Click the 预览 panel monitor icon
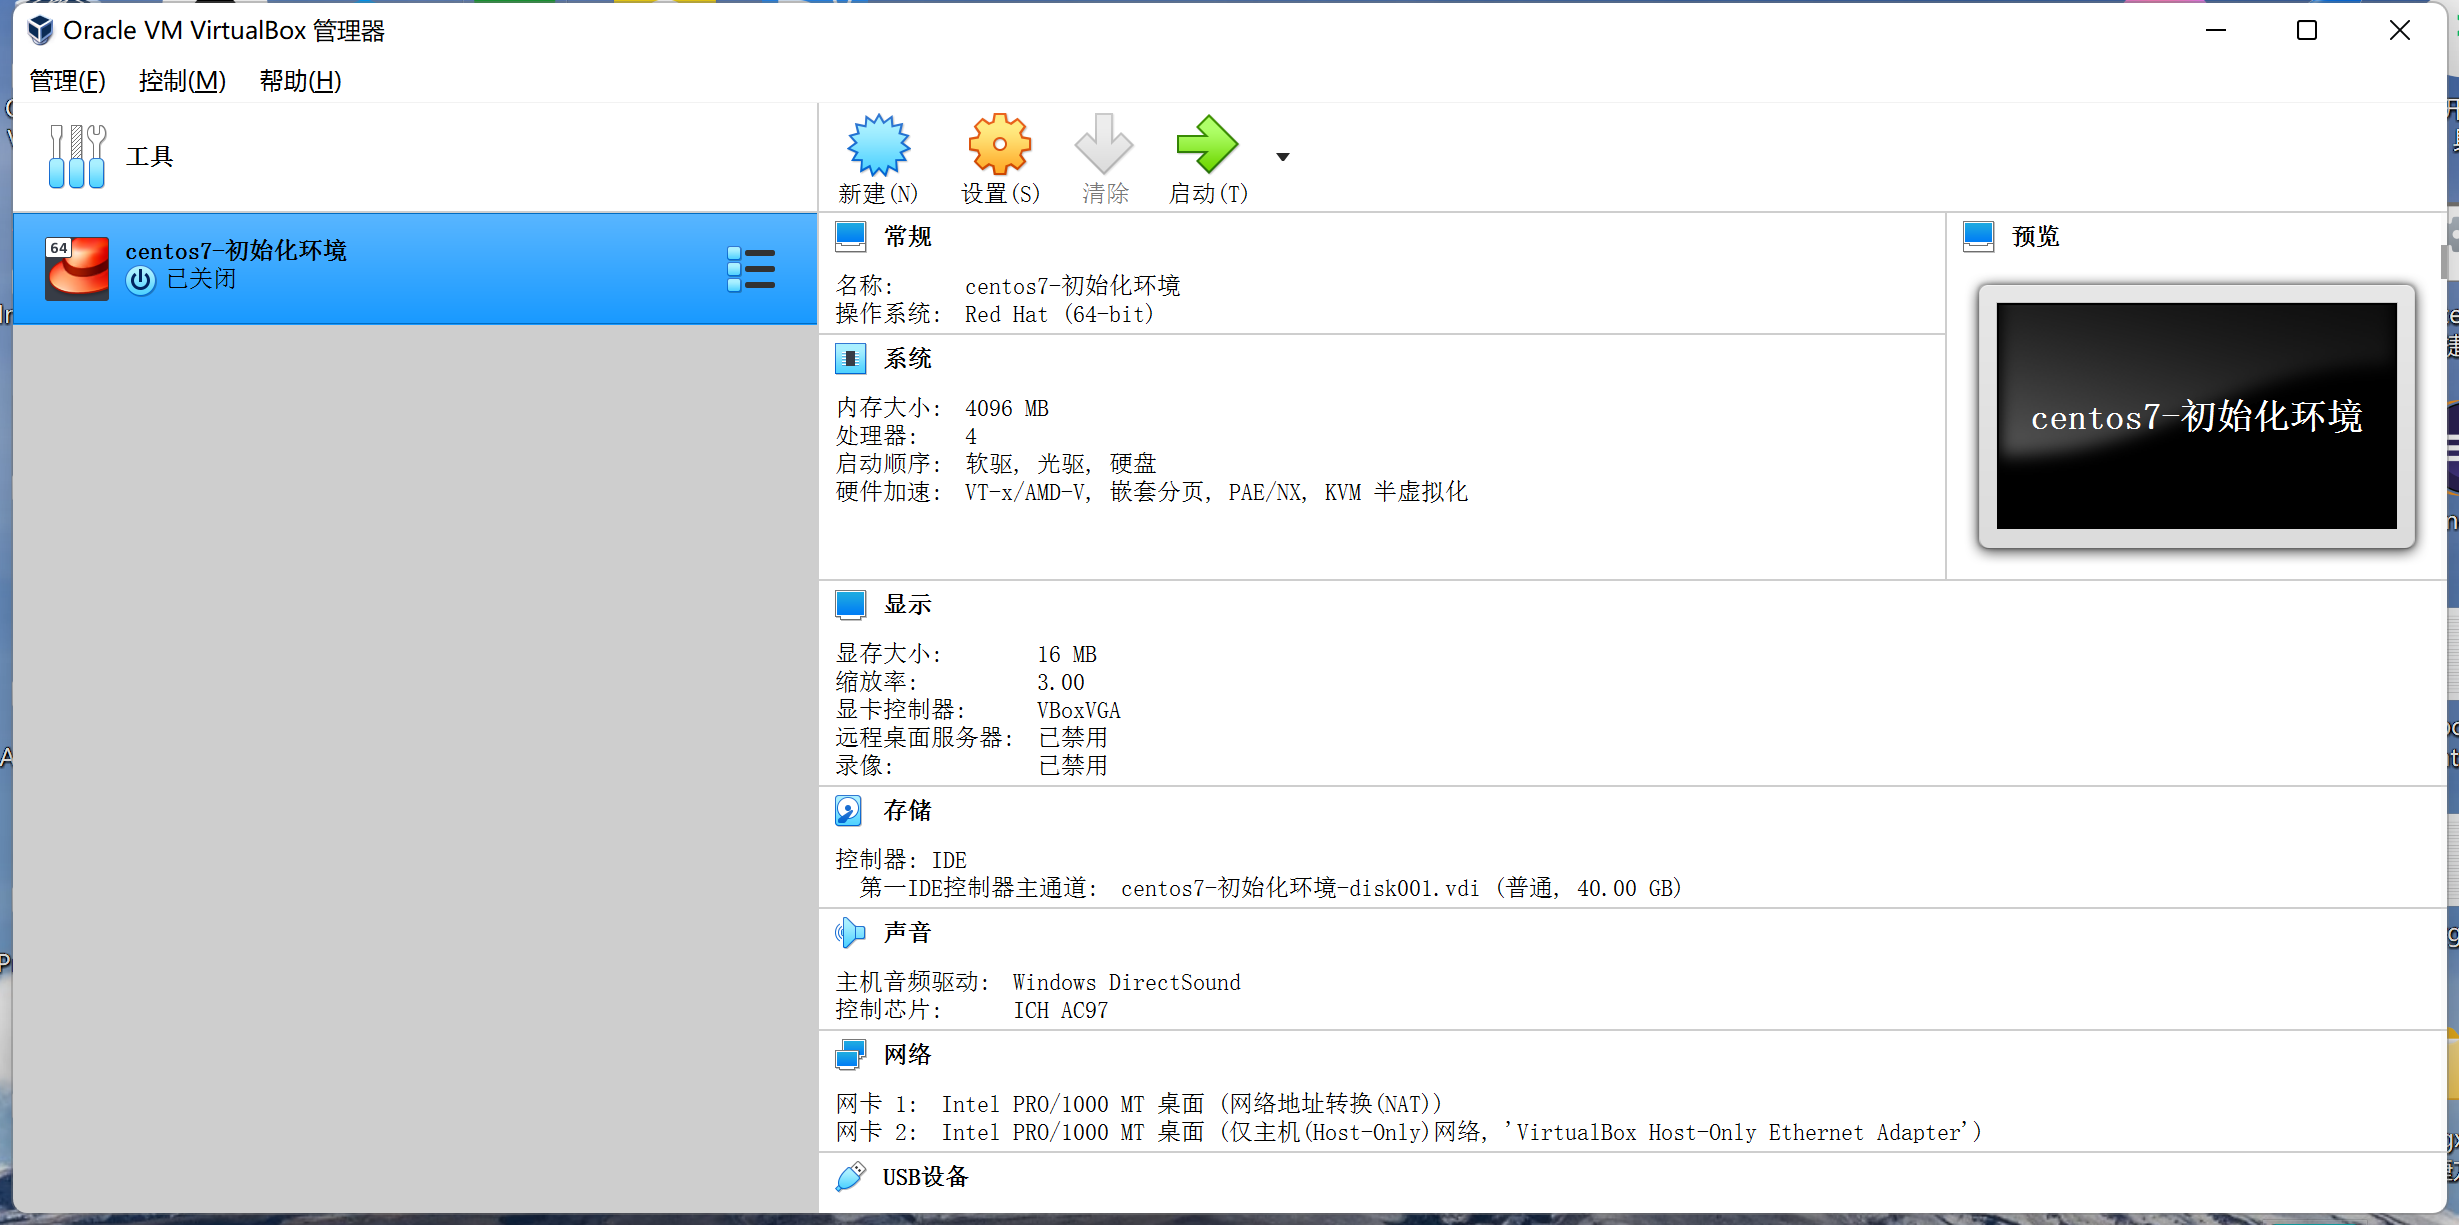2459x1225 pixels. coord(1978,237)
